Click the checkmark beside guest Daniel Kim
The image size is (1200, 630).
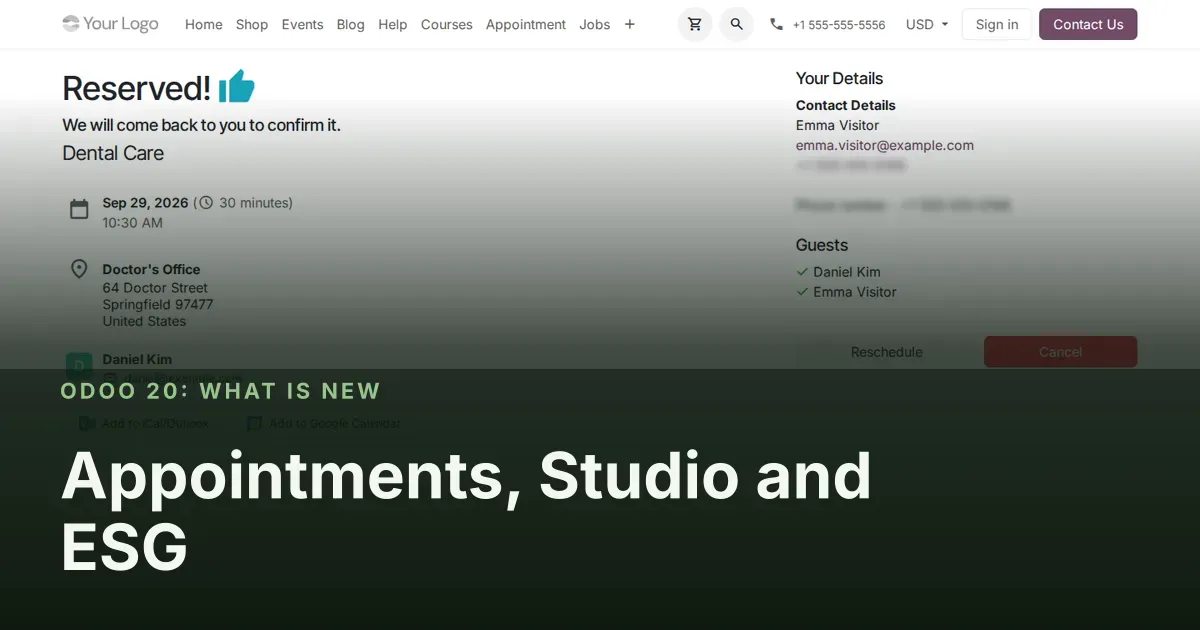[x=802, y=272]
